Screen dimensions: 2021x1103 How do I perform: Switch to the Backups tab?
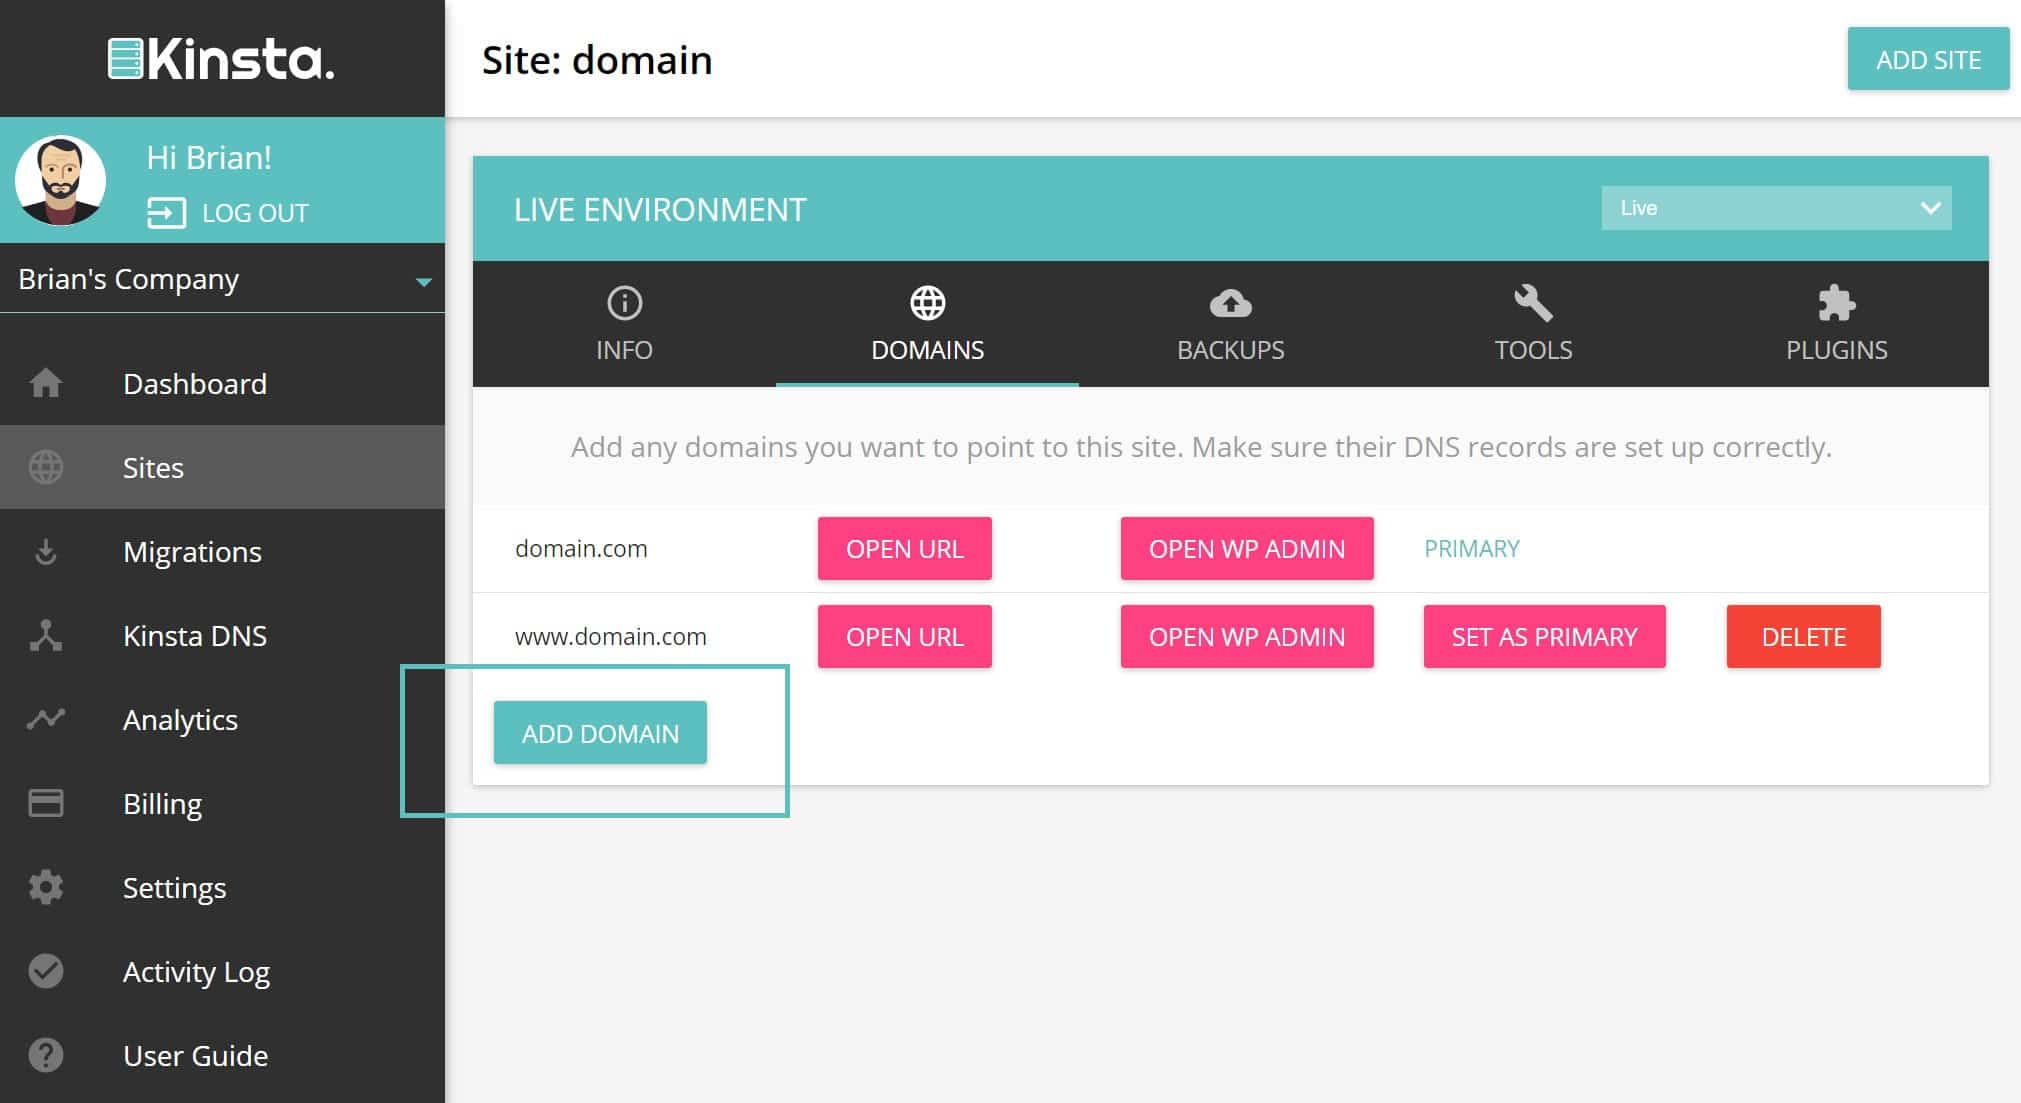(x=1230, y=324)
